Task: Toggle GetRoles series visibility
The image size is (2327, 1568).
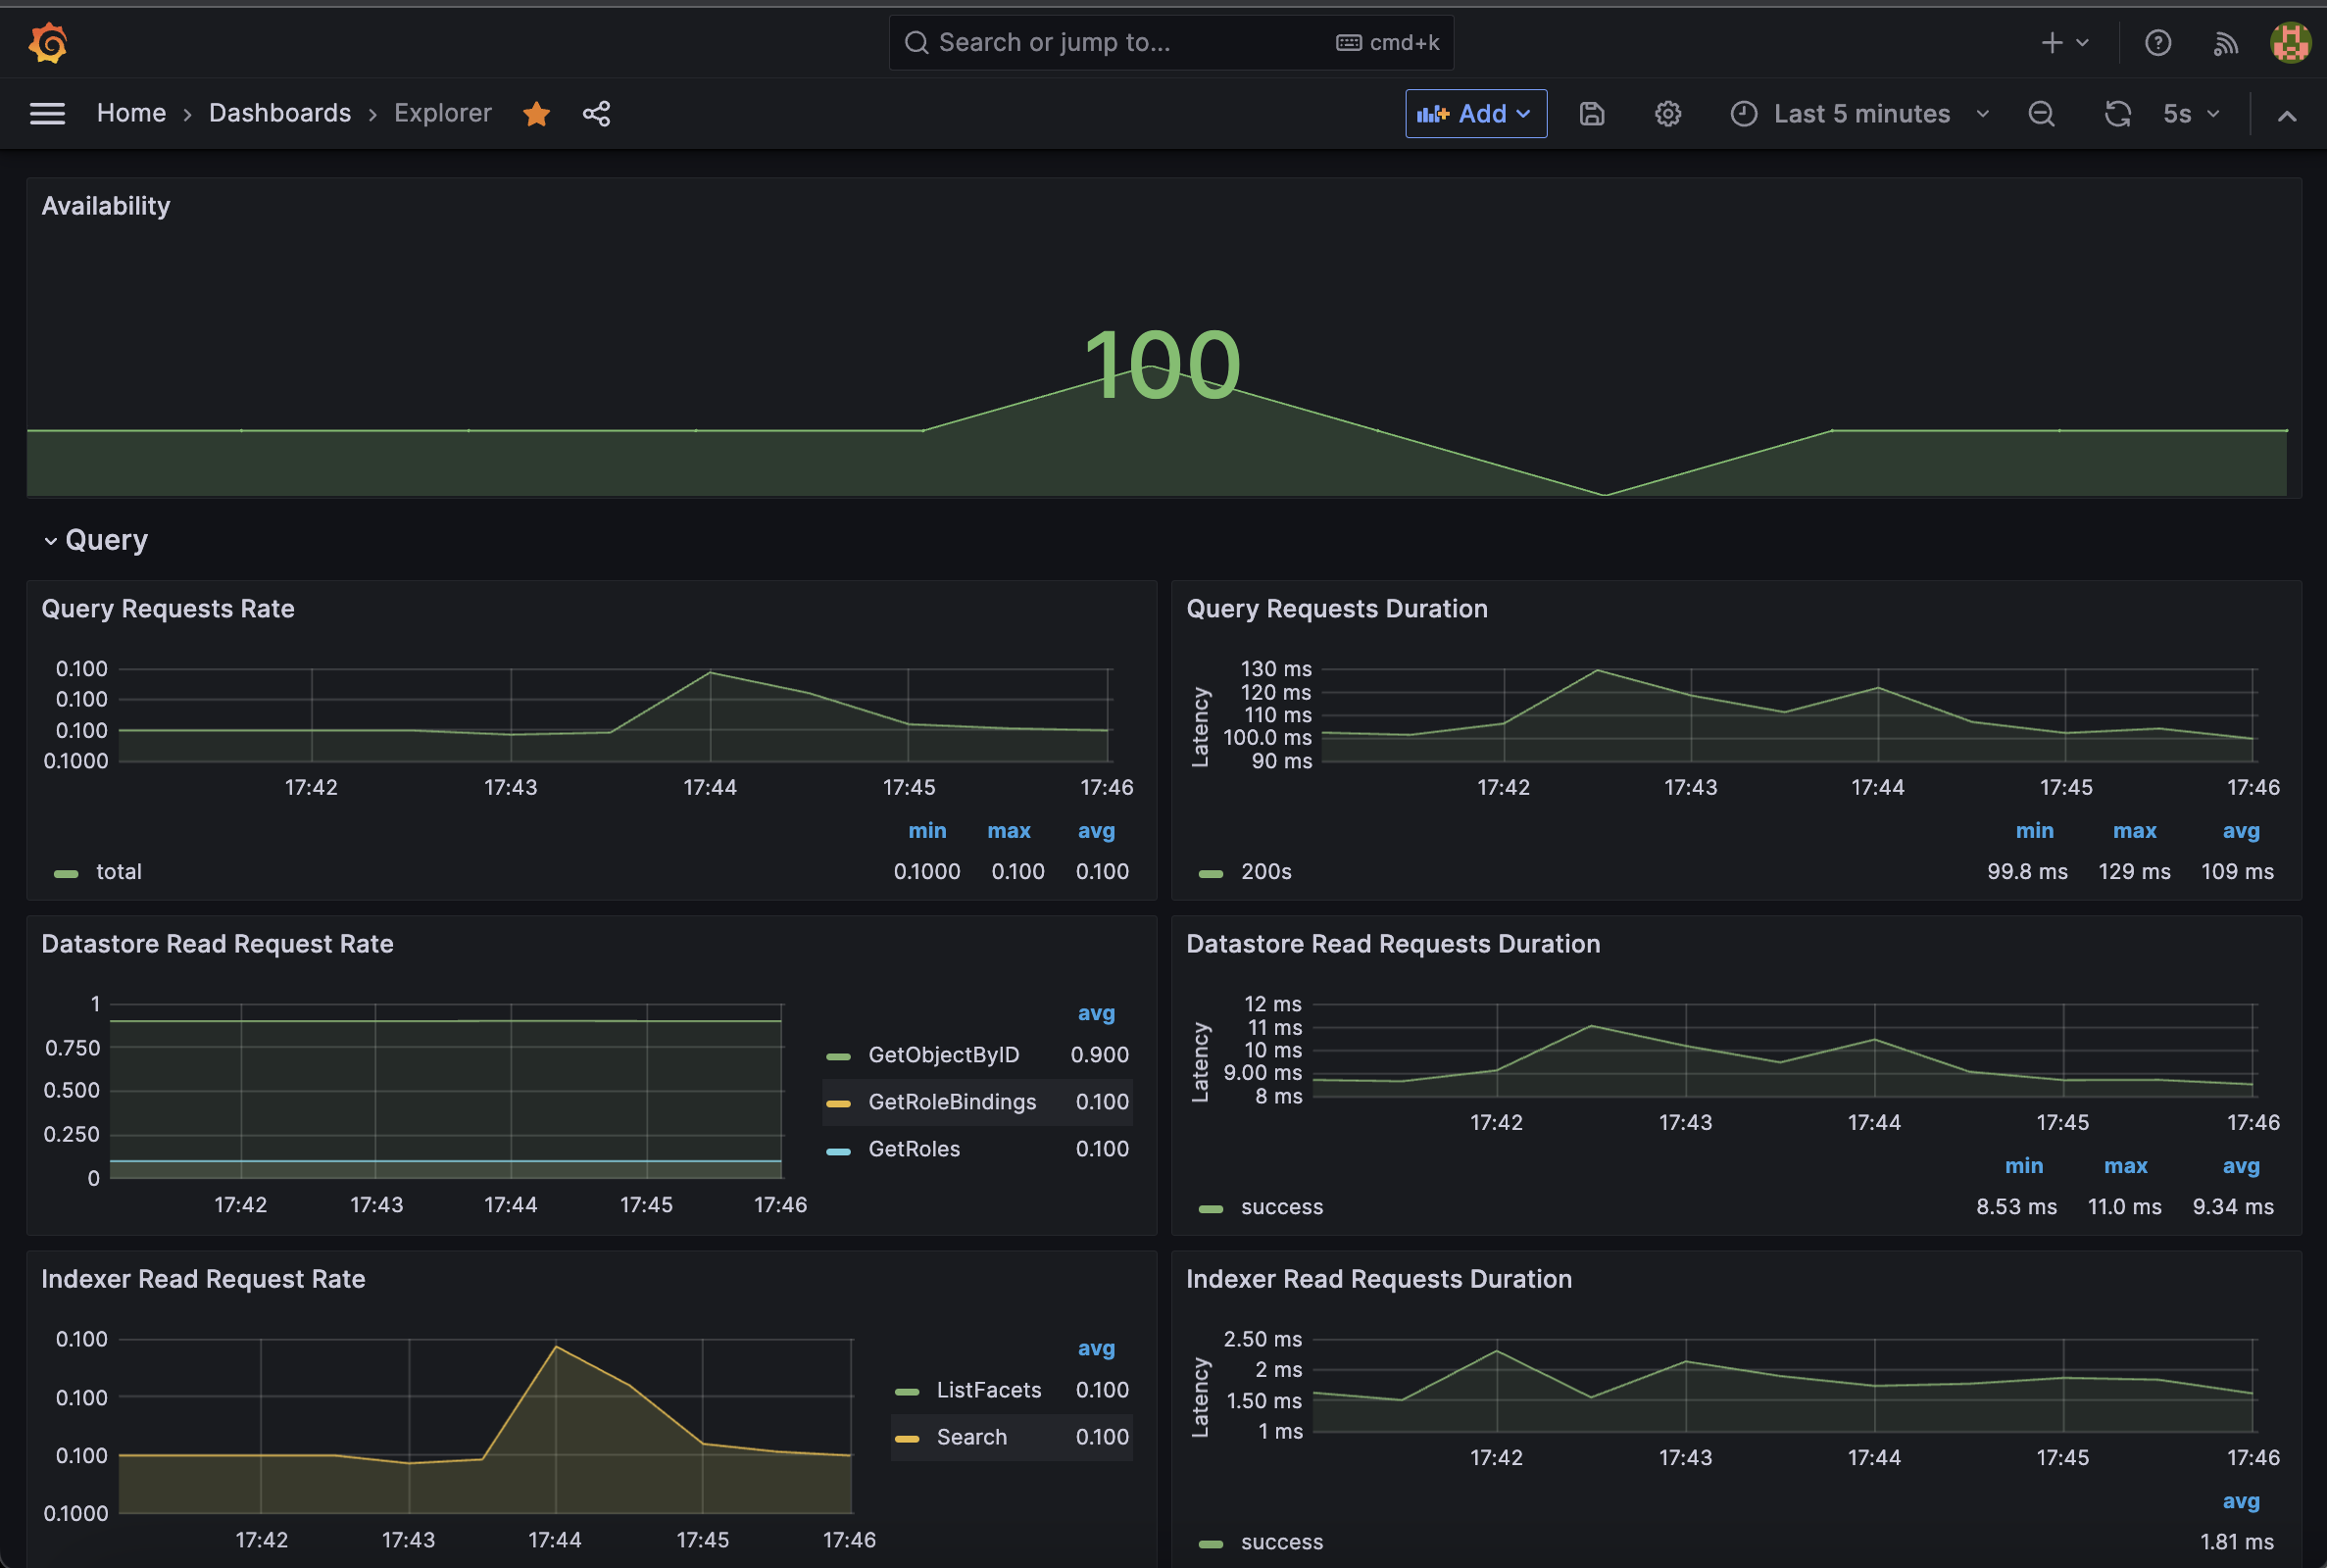Action: click(914, 1149)
